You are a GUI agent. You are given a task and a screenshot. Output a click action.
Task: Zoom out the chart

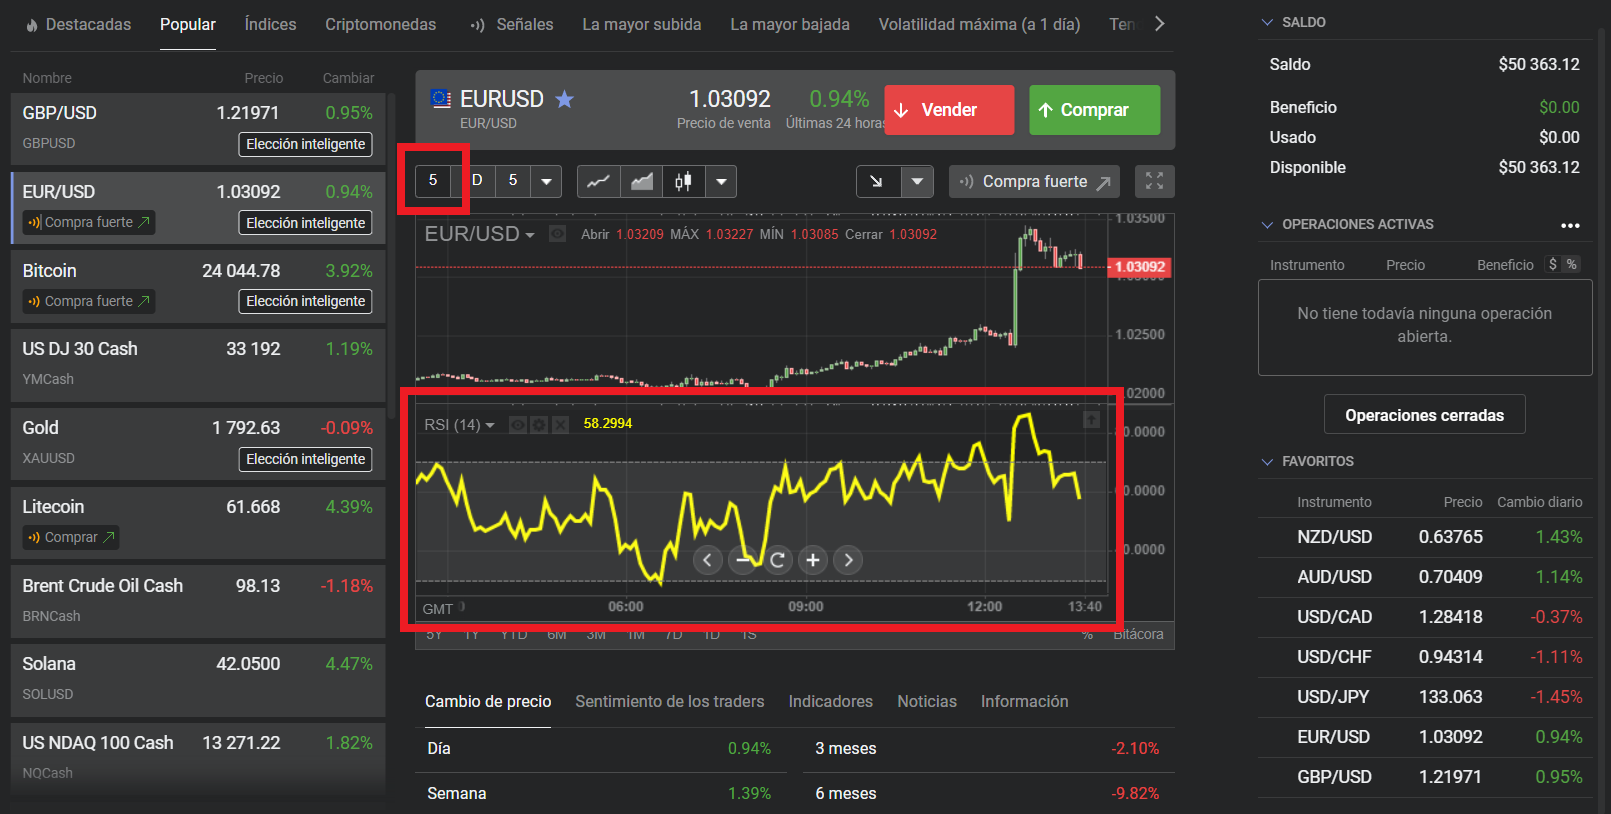(x=742, y=560)
